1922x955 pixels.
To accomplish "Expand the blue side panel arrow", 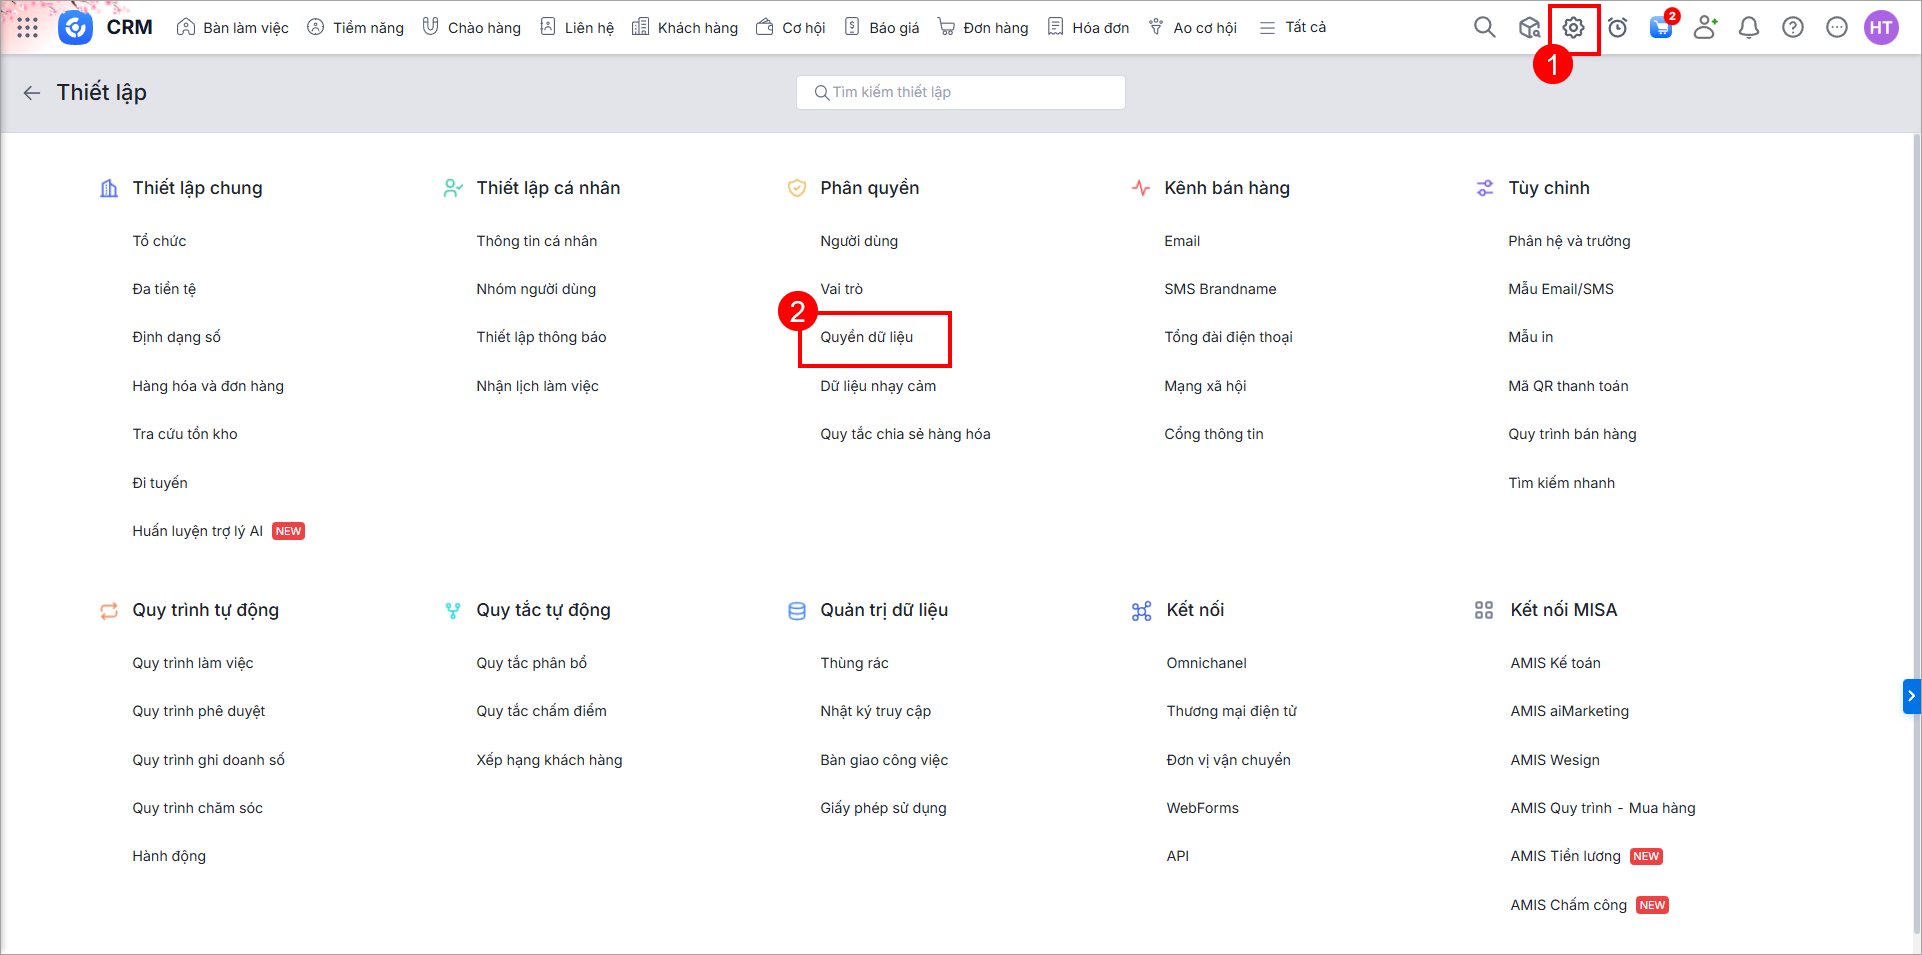I will click(1911, 696).
